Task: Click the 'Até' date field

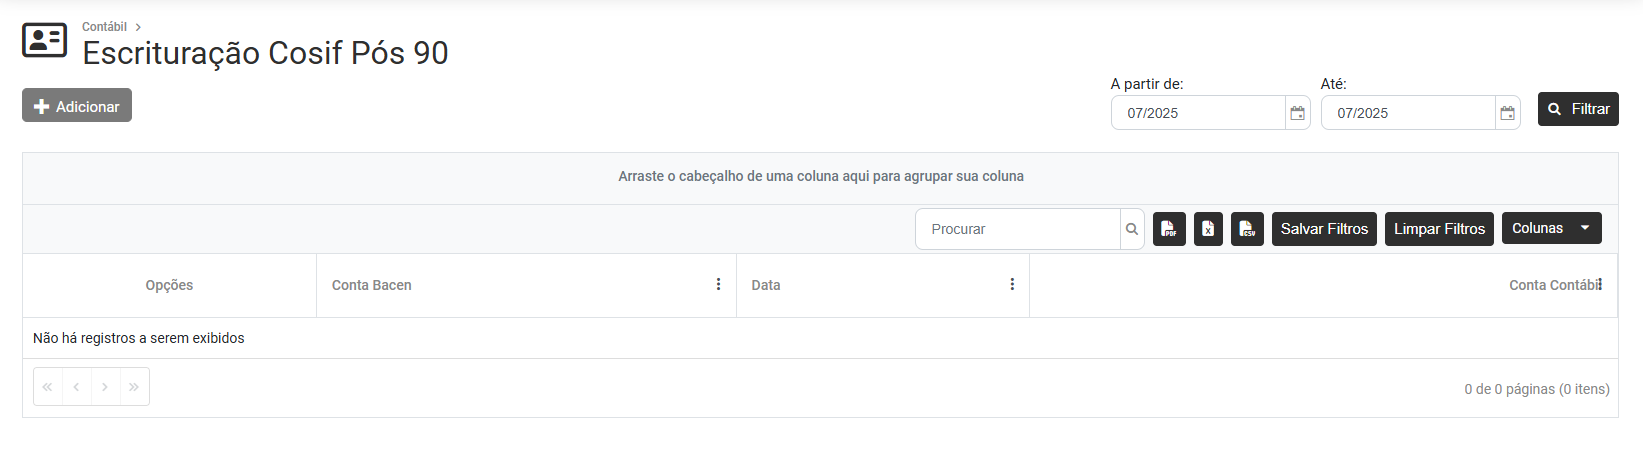Action: (x=1408, y=113)
